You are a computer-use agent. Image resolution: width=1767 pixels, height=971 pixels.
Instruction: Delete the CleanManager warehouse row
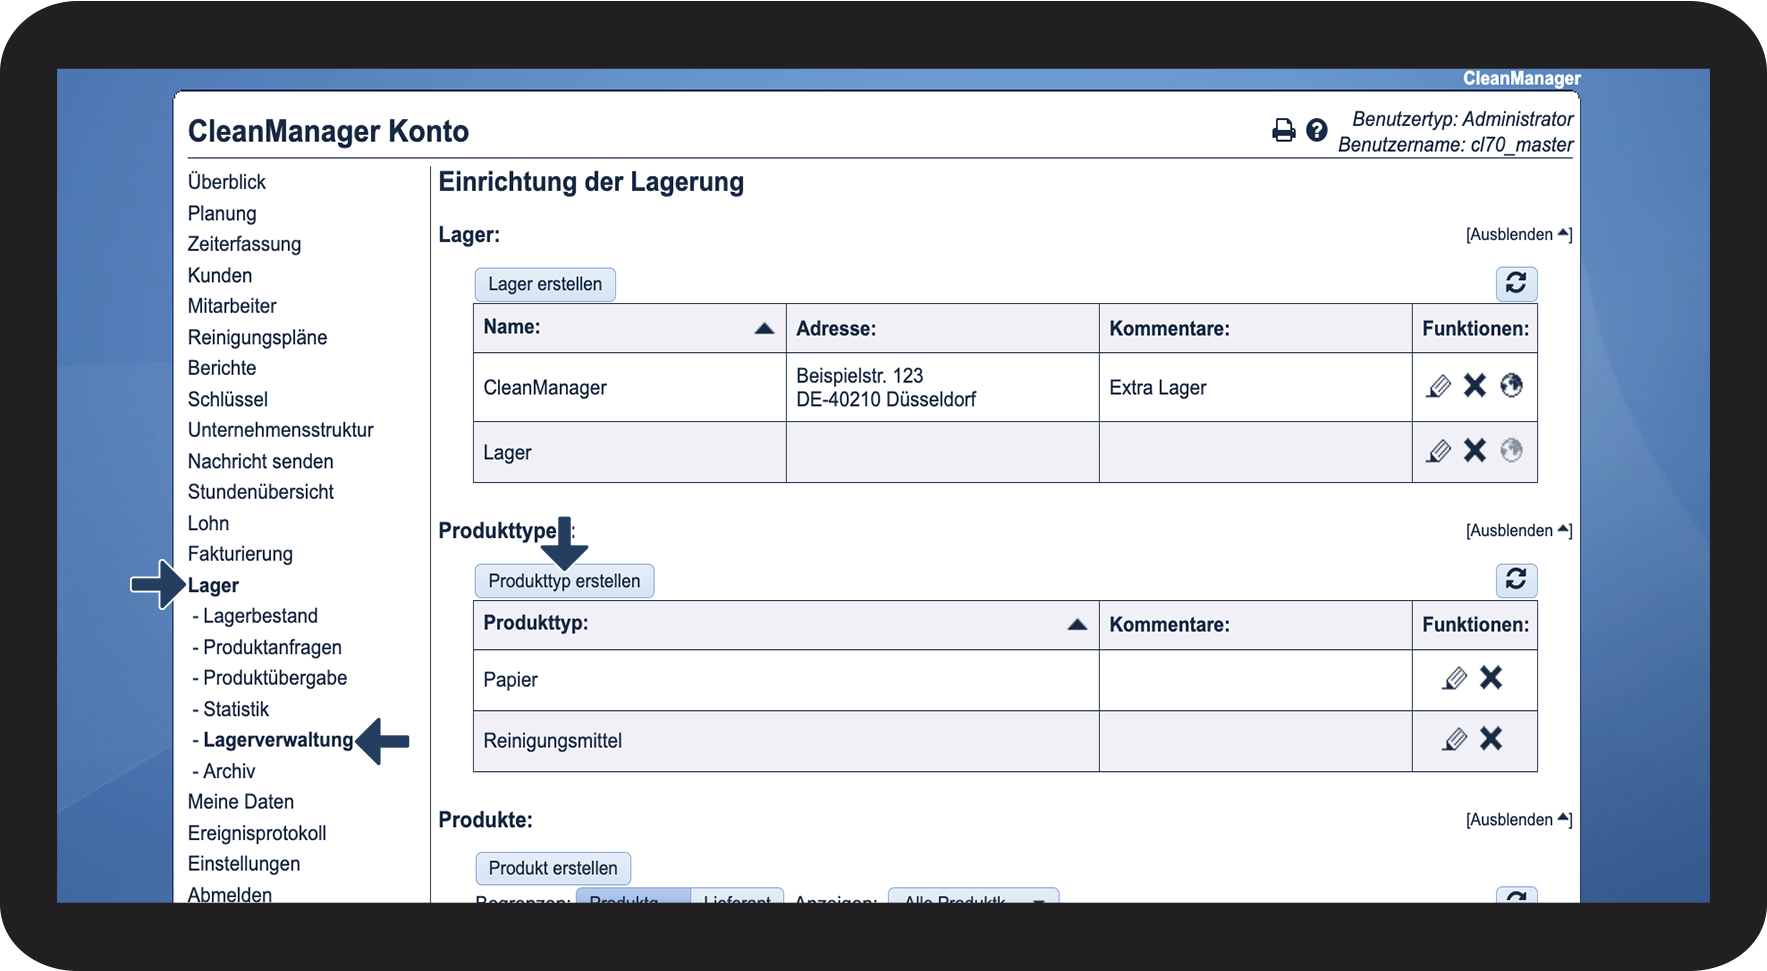click(x=1475, y=386)
